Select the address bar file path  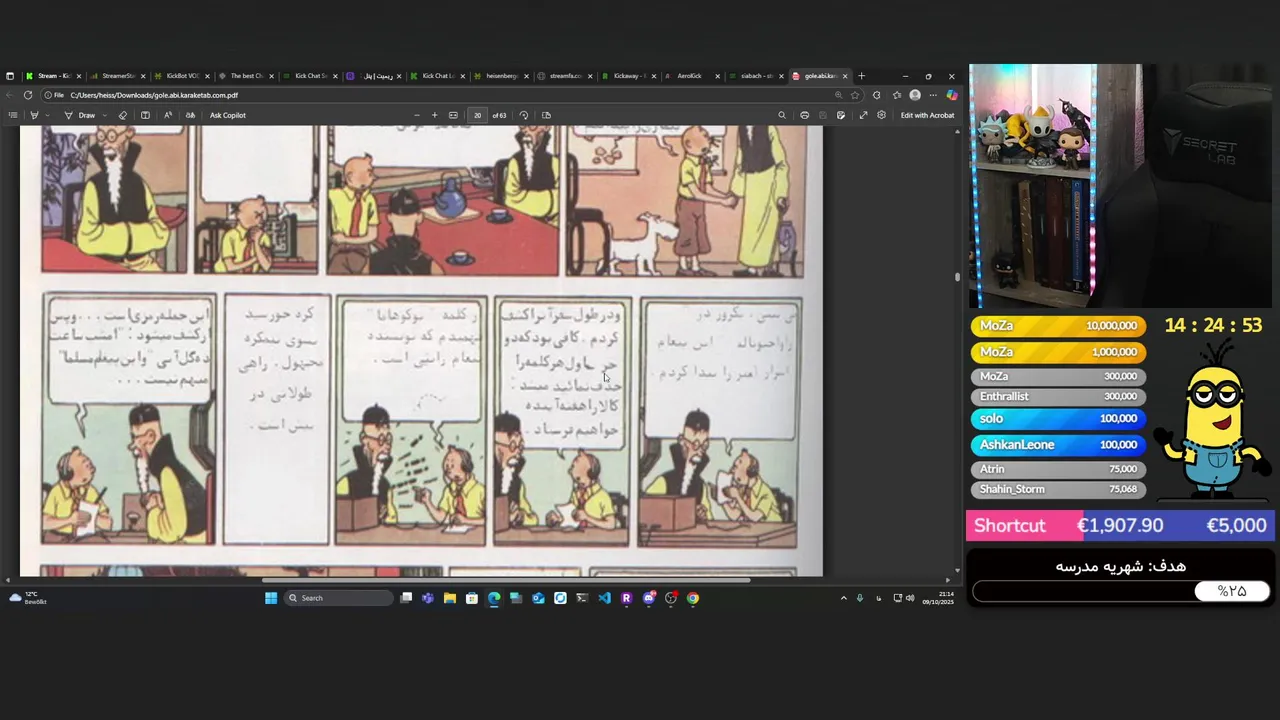point(154,95)
